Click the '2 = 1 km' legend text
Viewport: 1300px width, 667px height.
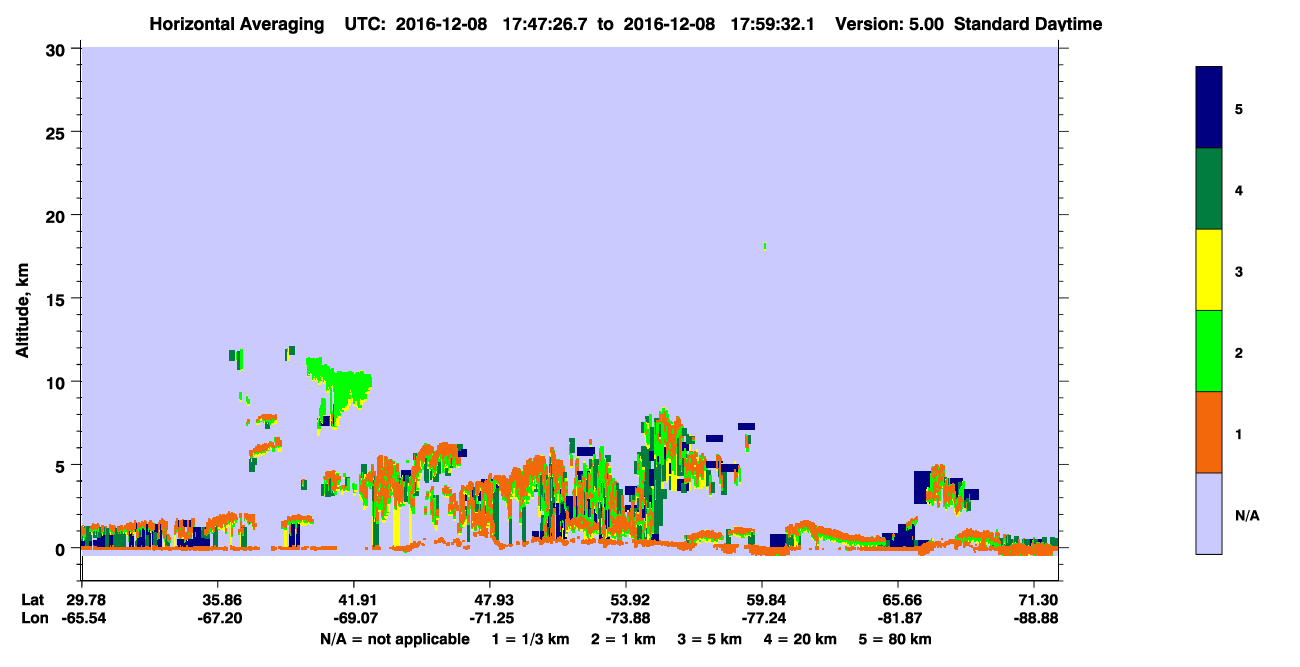[623, 639]
